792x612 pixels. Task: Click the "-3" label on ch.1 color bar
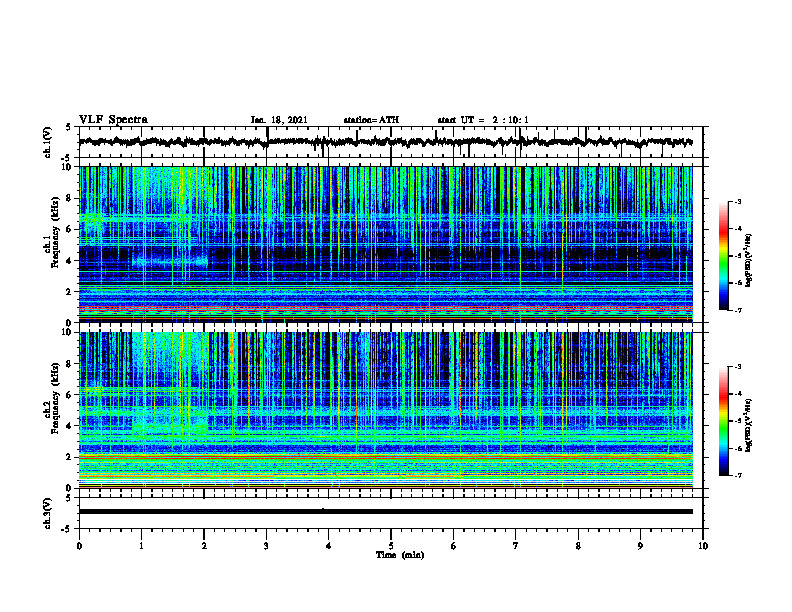738,201
